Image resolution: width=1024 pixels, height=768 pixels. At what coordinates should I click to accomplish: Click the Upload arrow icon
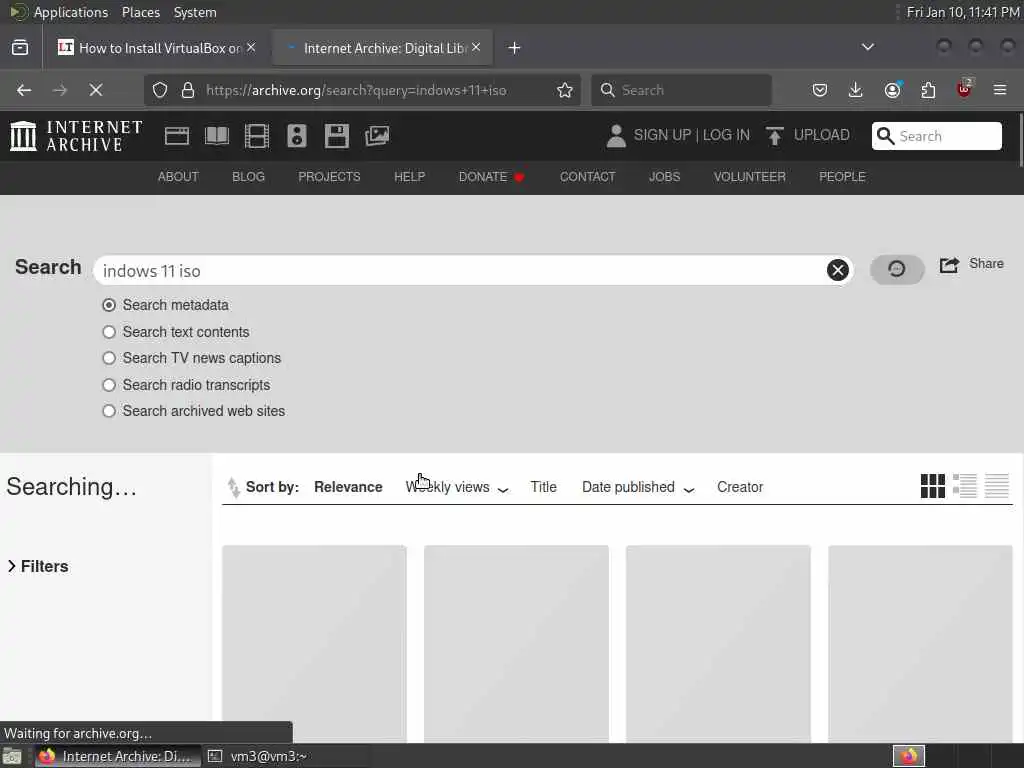pyautogui.click(x=775, y=136)
